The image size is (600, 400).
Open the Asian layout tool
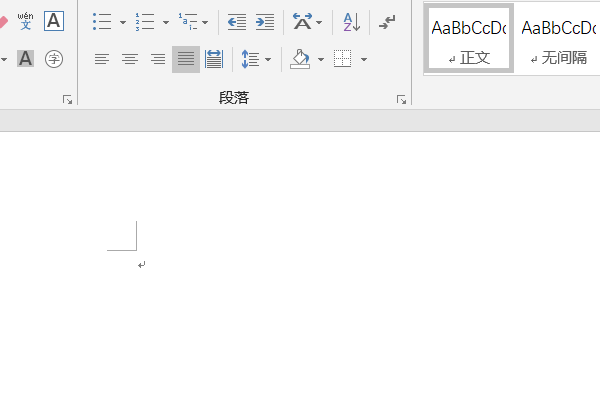(x=303, y=21)
